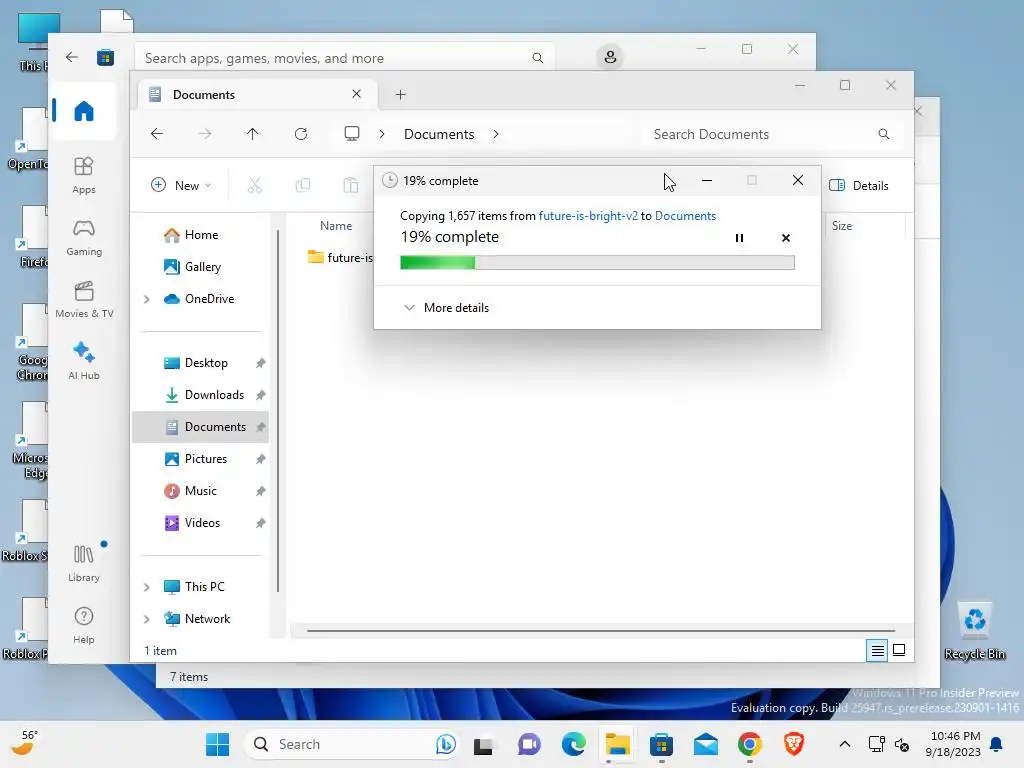Go back in File Explorer
This screenshot has height=768, width=1024.
pyautogui.click(x=157, y=134)
